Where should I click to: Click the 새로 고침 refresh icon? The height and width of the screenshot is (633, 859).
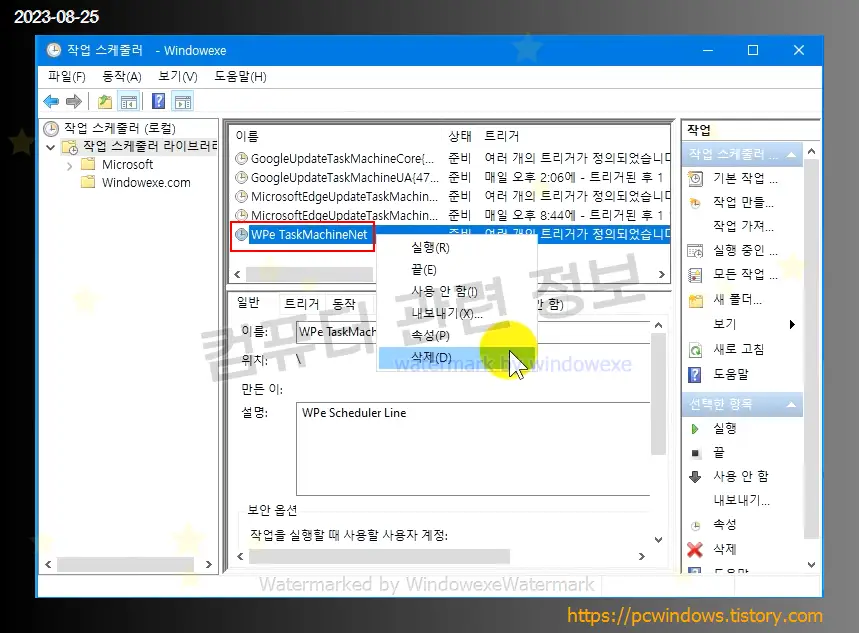click(695, 350)
